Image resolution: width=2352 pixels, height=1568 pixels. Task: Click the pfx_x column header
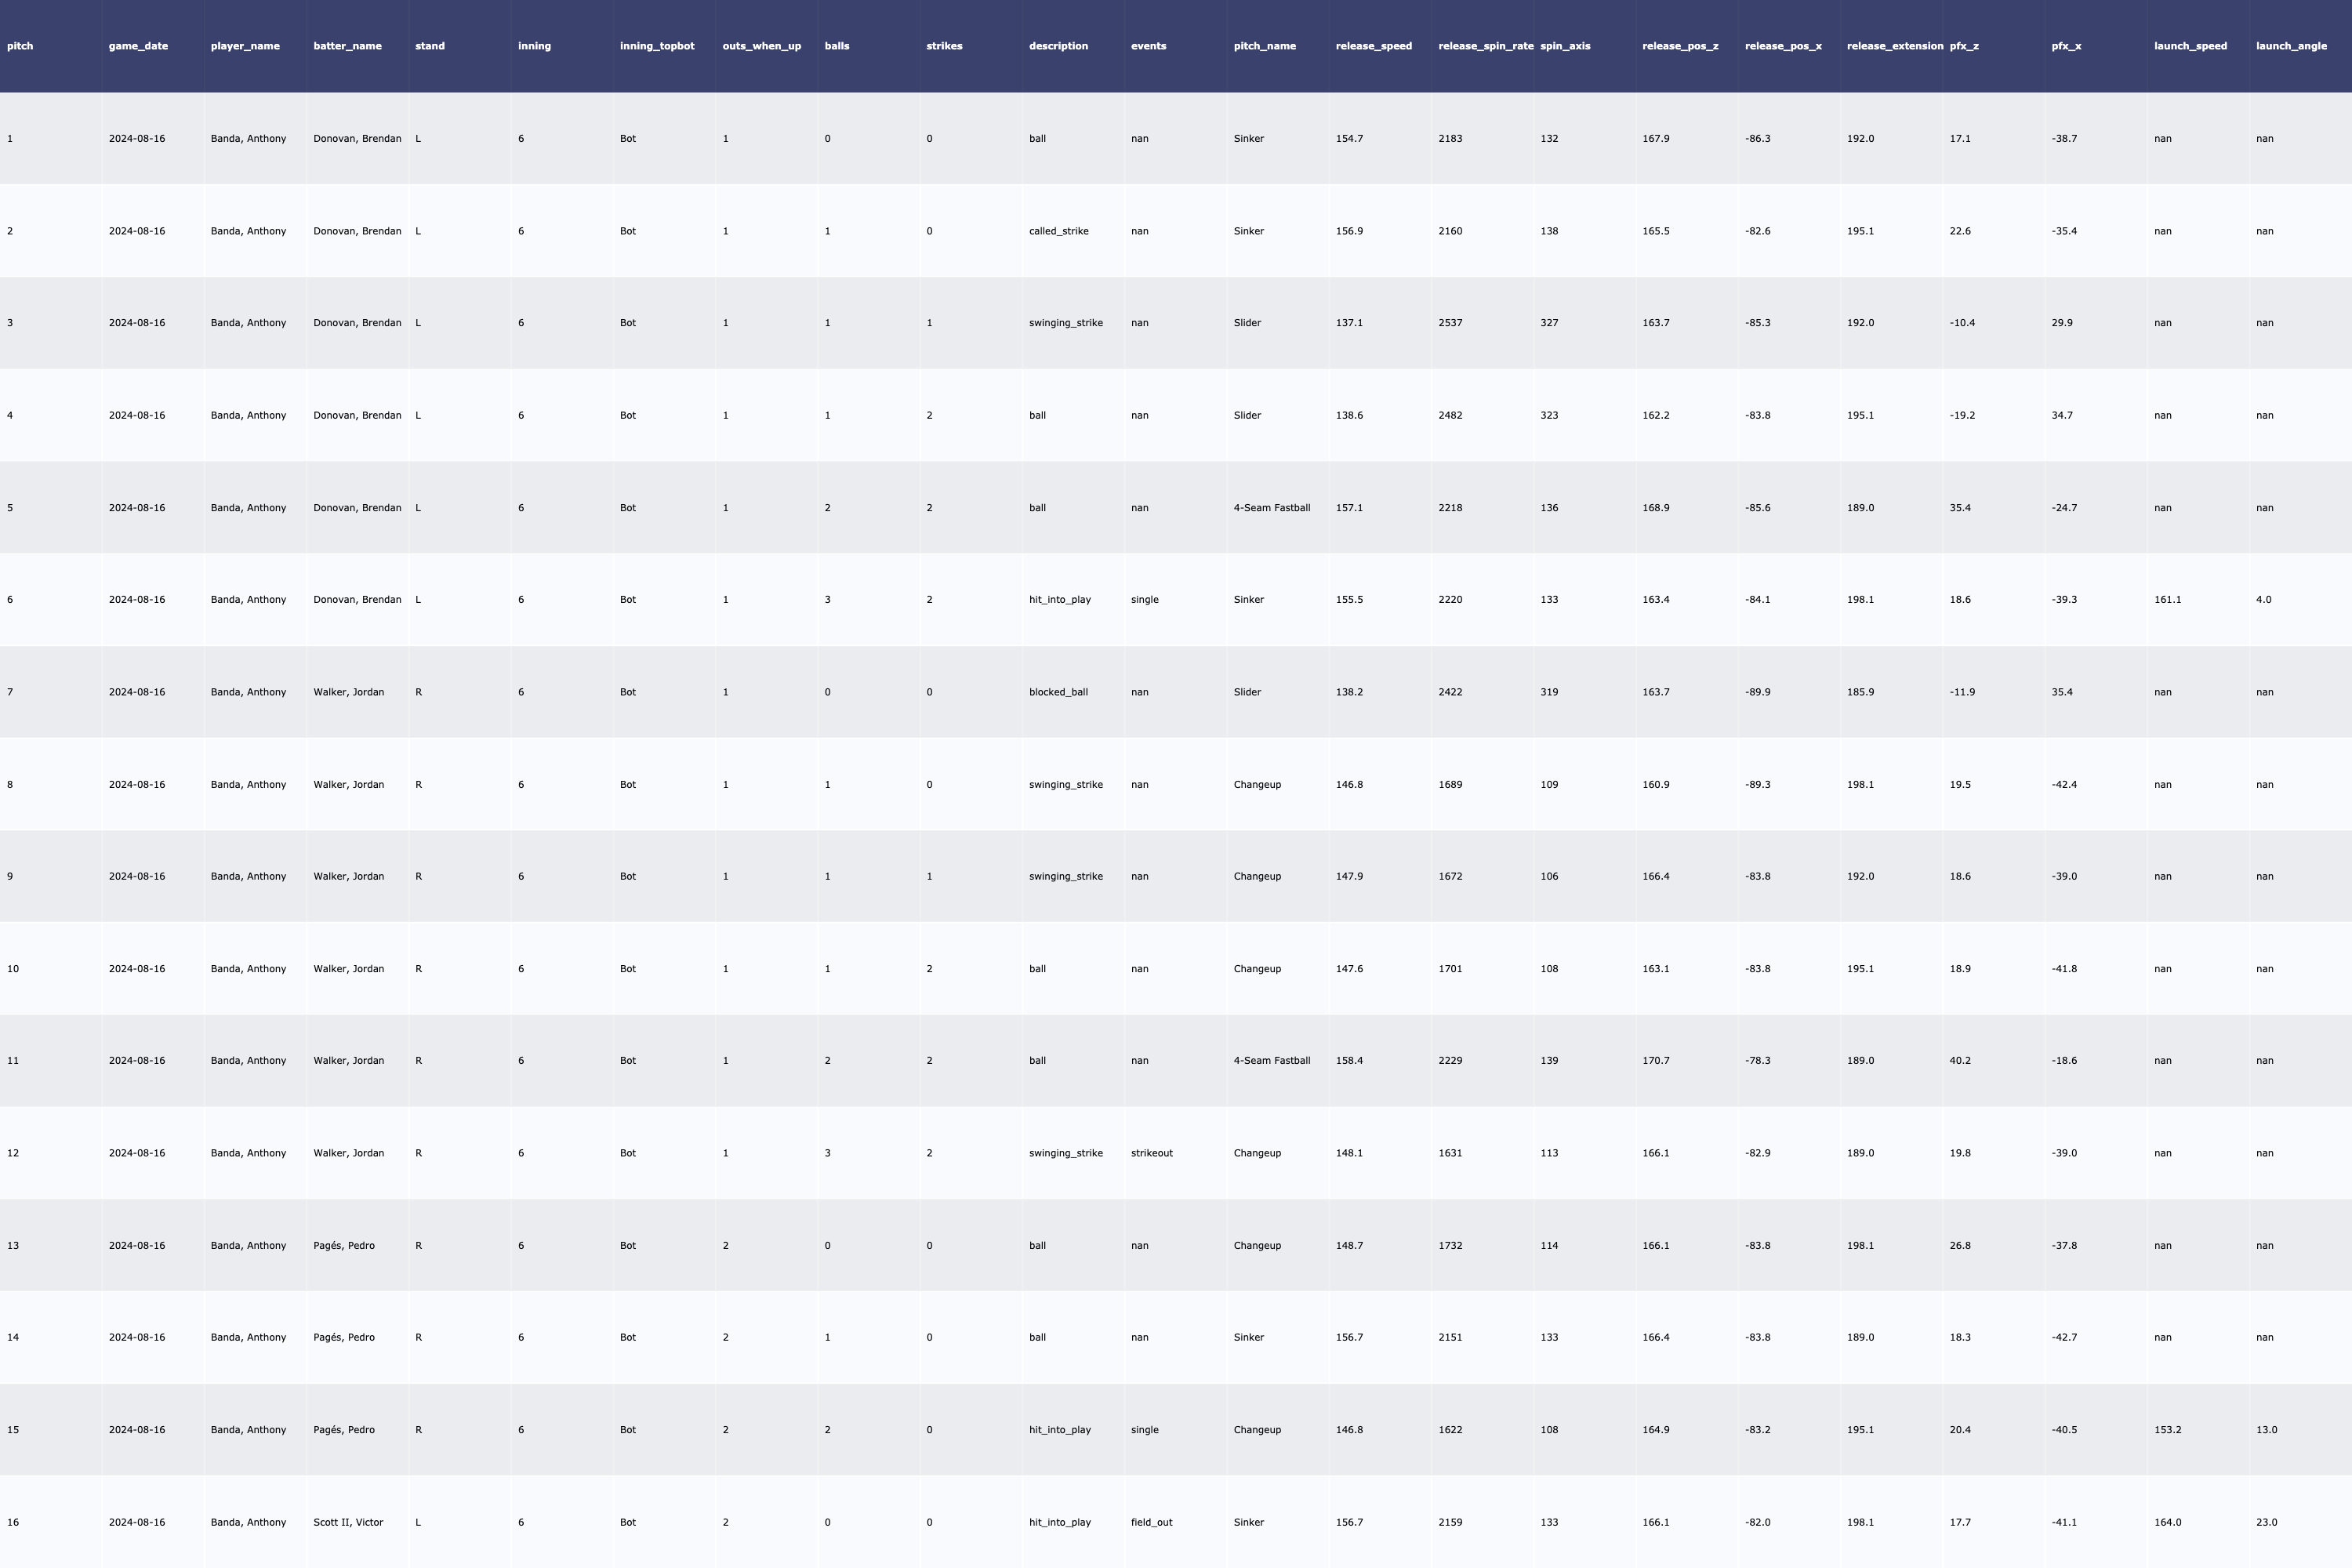[x=2066, y=46]
